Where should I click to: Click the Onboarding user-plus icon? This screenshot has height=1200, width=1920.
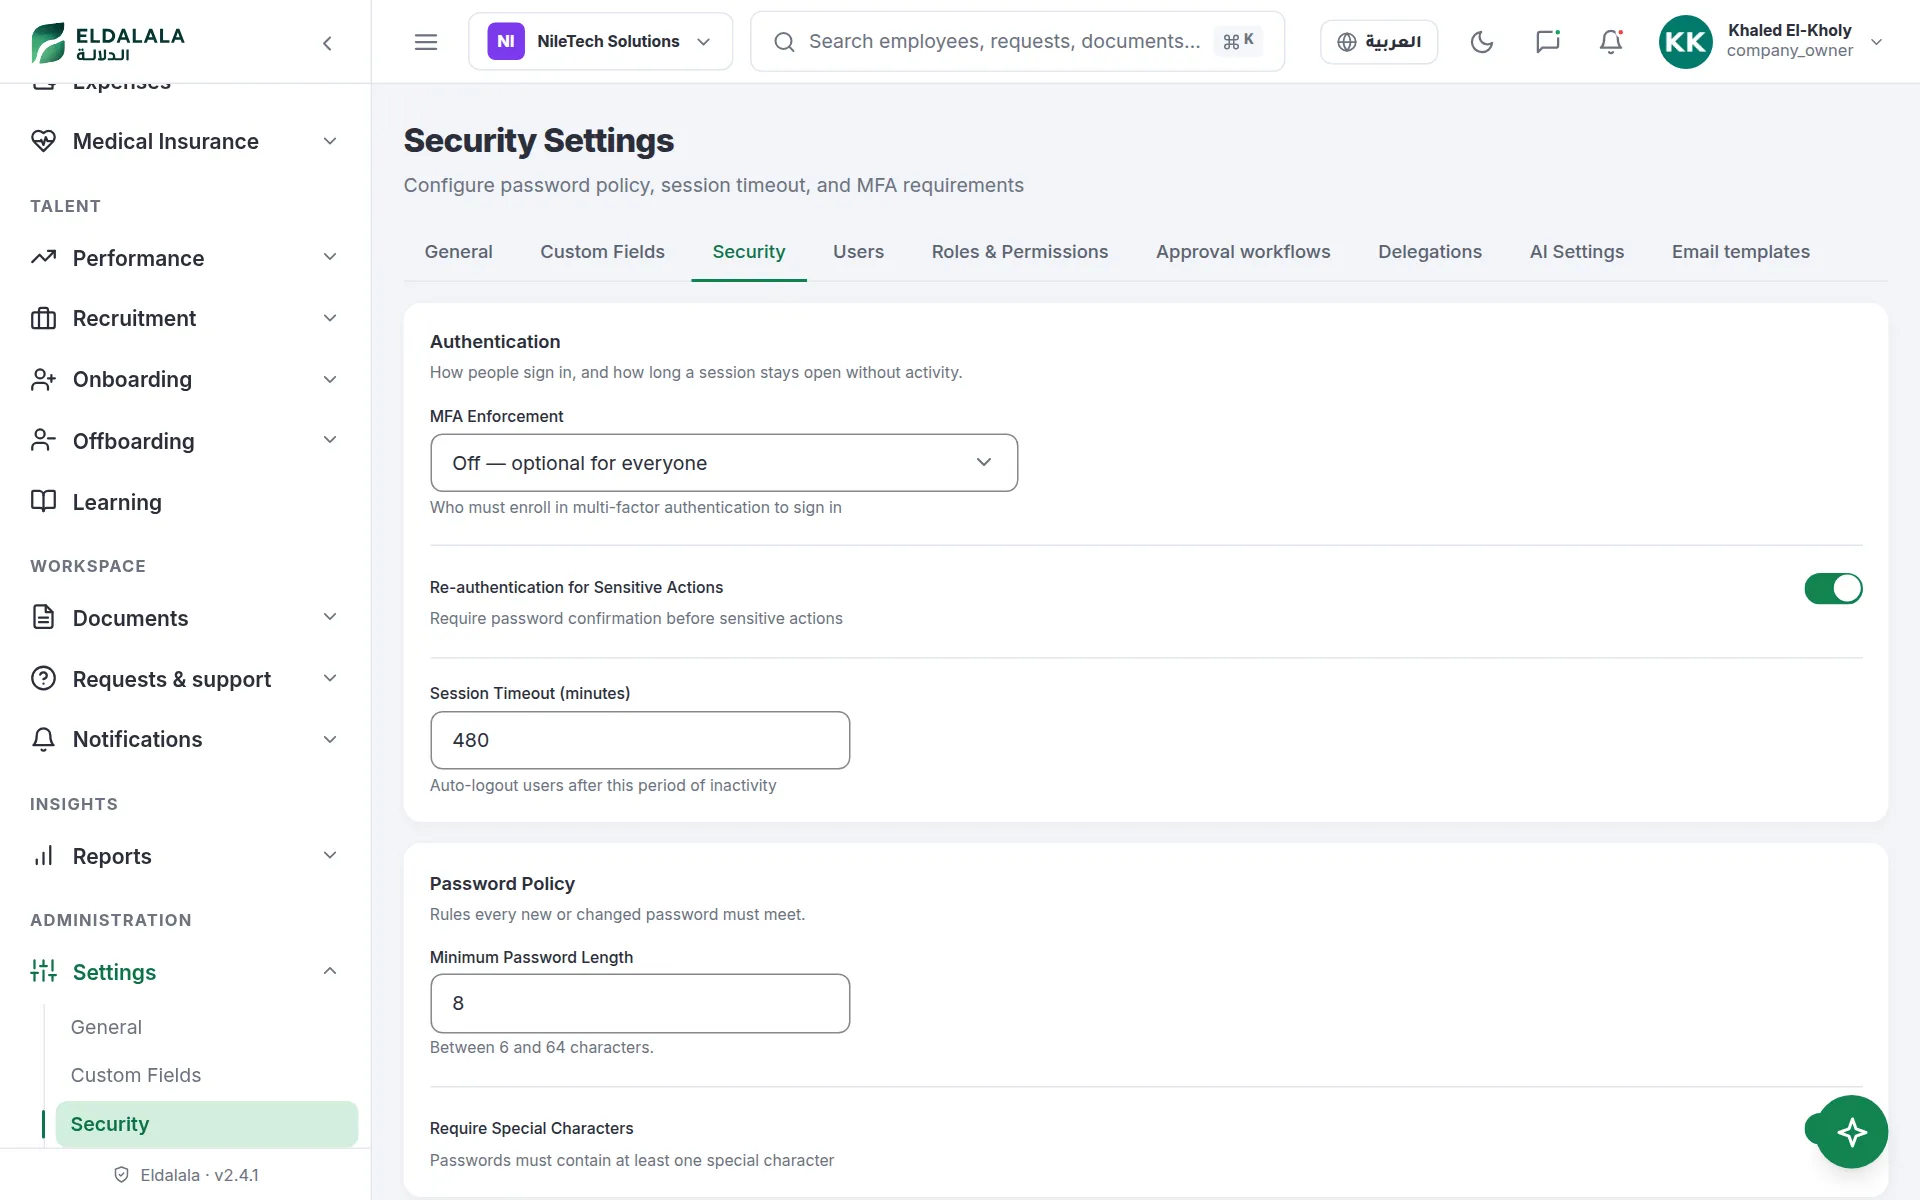[43, 379]
